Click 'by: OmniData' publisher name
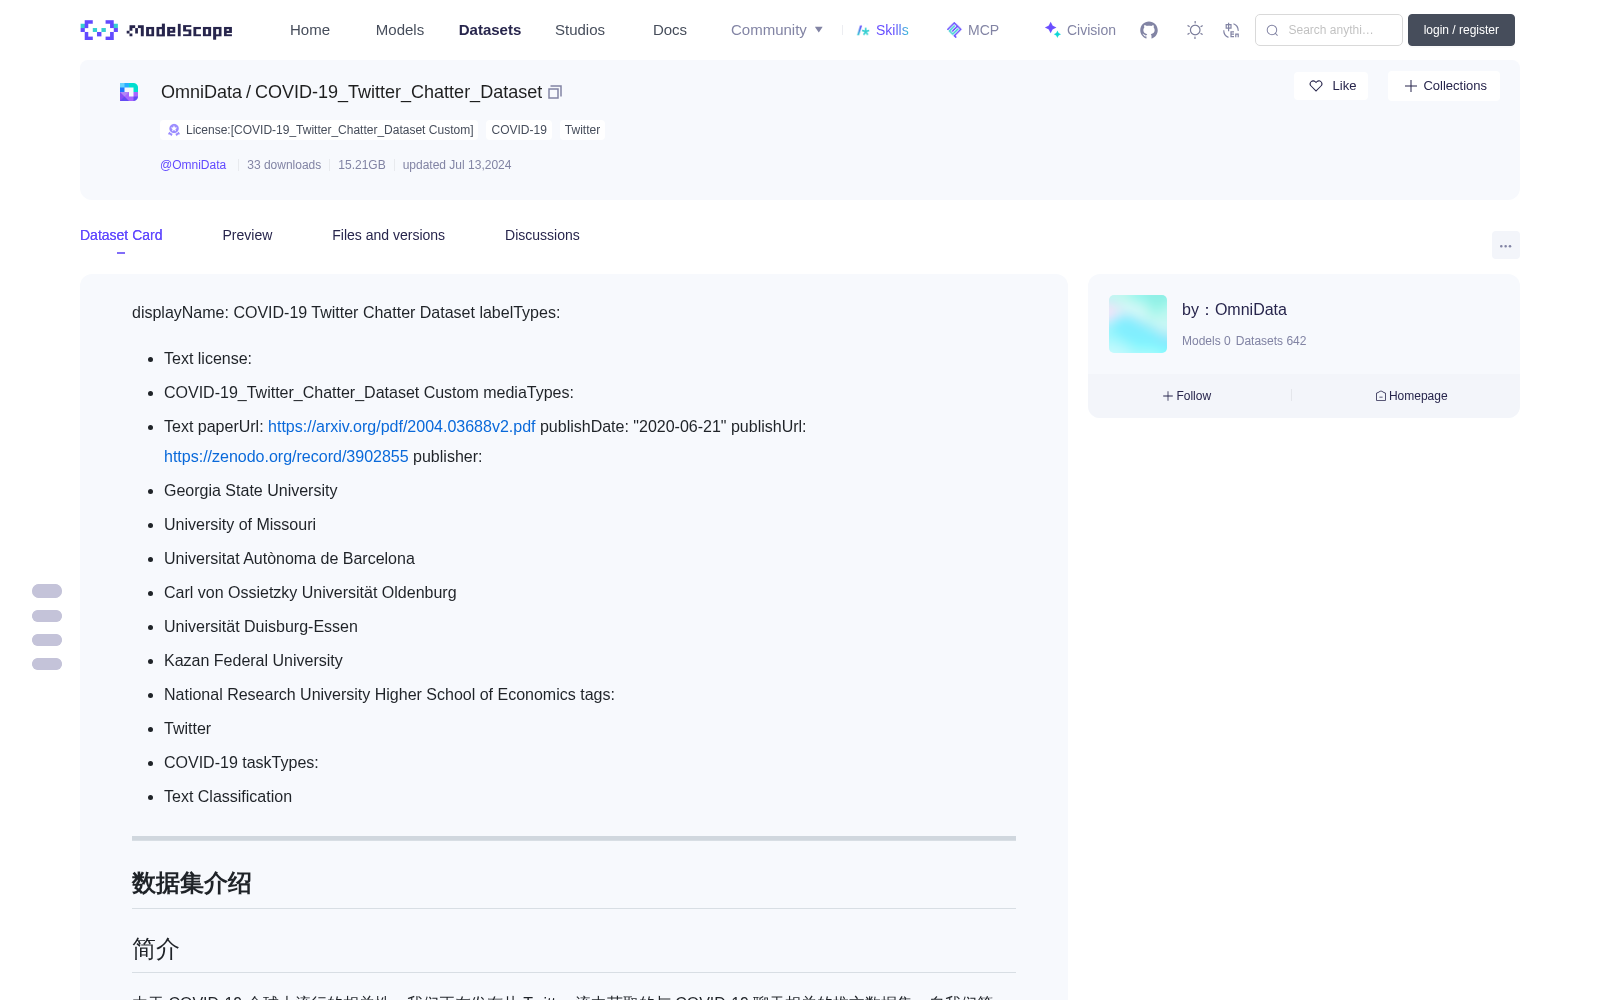This screenshot has width=1600, height=1000. click(x=1234, y=310)
